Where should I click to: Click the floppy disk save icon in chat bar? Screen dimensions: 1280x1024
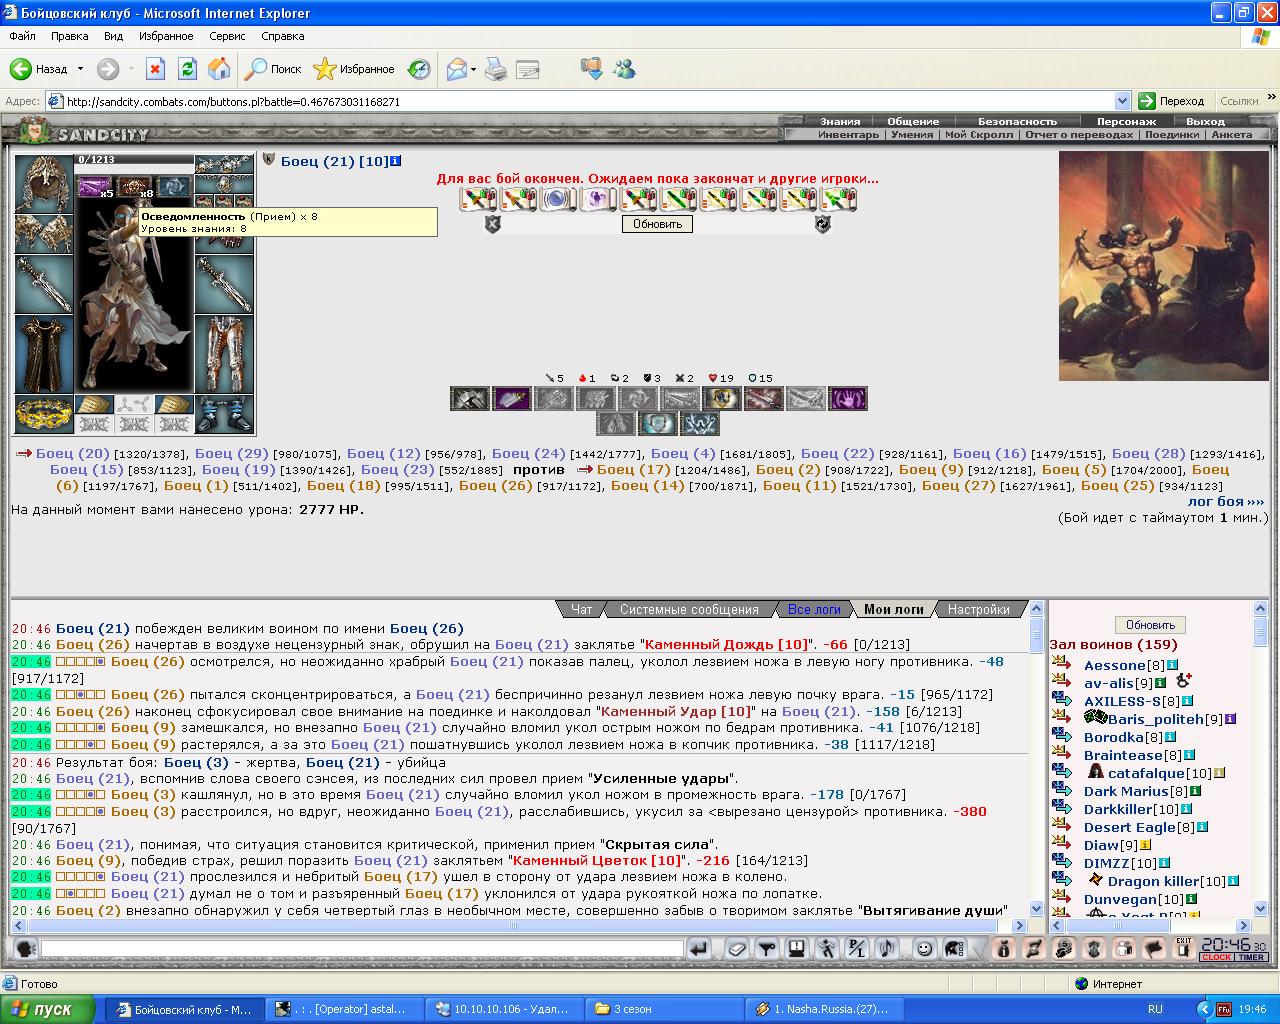(x=796, y=948)
